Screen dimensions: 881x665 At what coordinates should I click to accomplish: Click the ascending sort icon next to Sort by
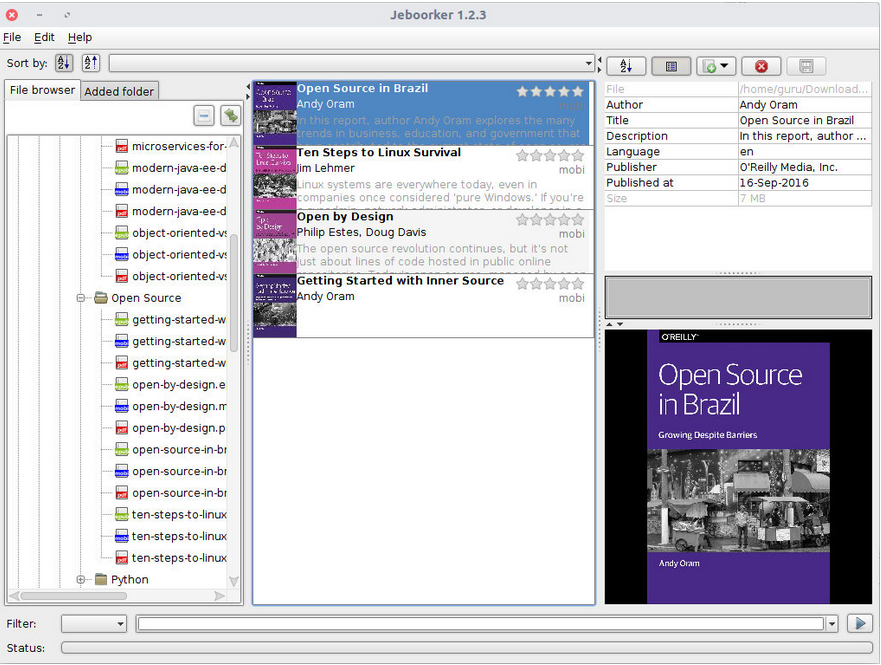point(64,63)
